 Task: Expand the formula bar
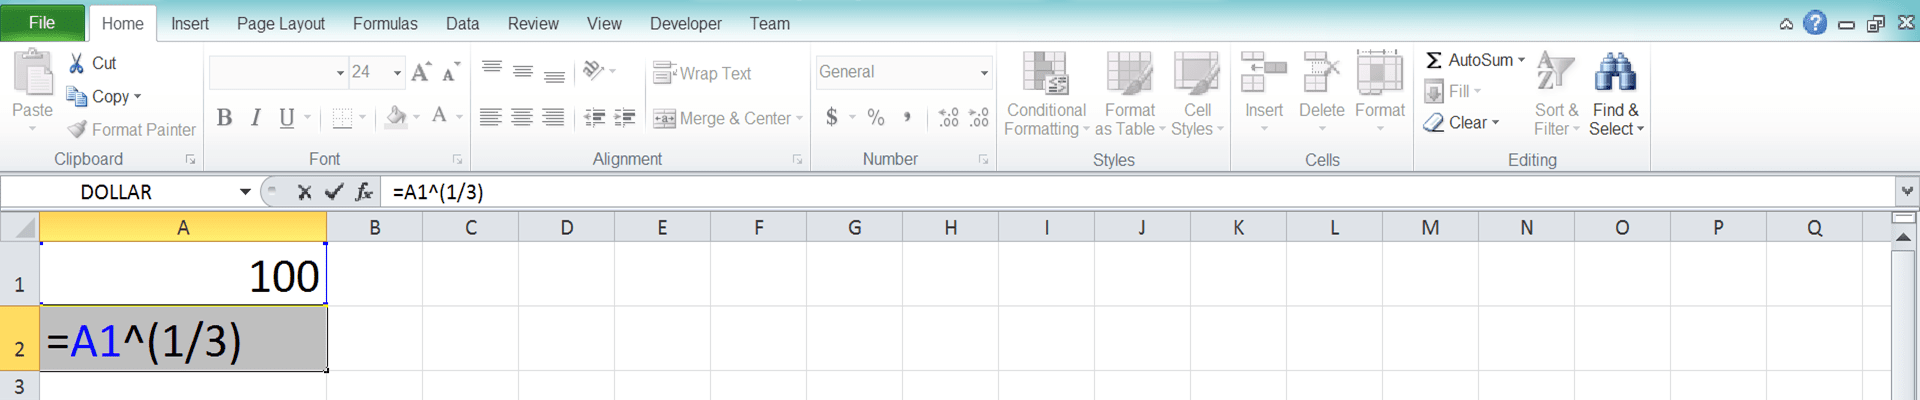point(1907,191)
